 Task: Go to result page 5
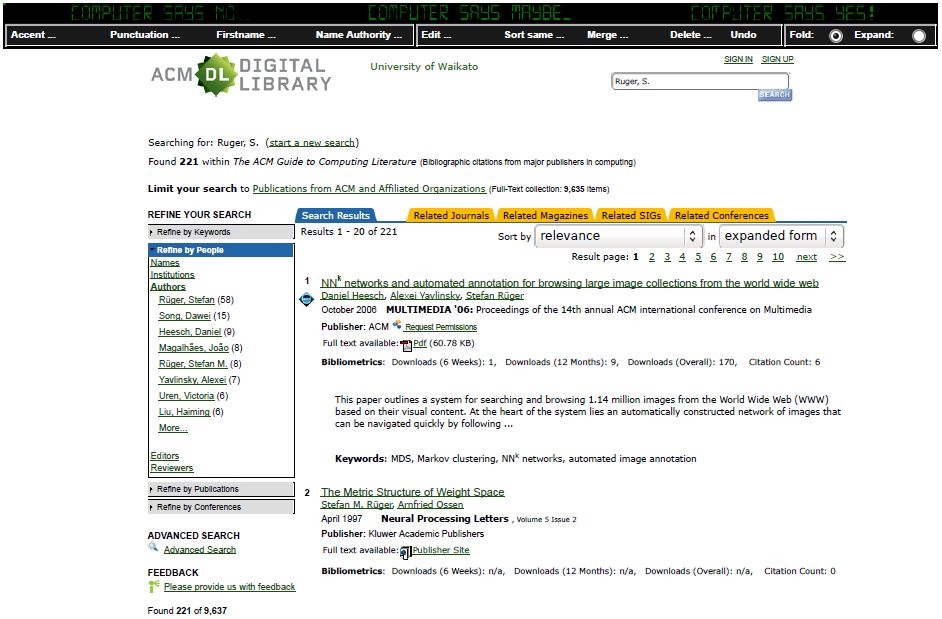click(x=698, y=257)
